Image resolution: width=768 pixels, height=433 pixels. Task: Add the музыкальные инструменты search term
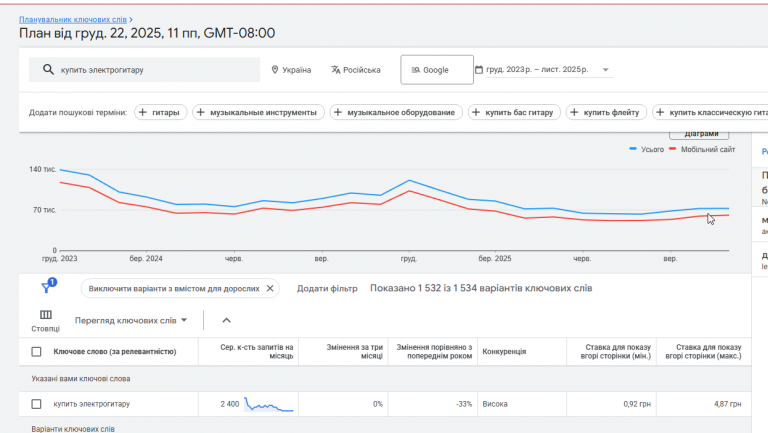pos(258,112)
